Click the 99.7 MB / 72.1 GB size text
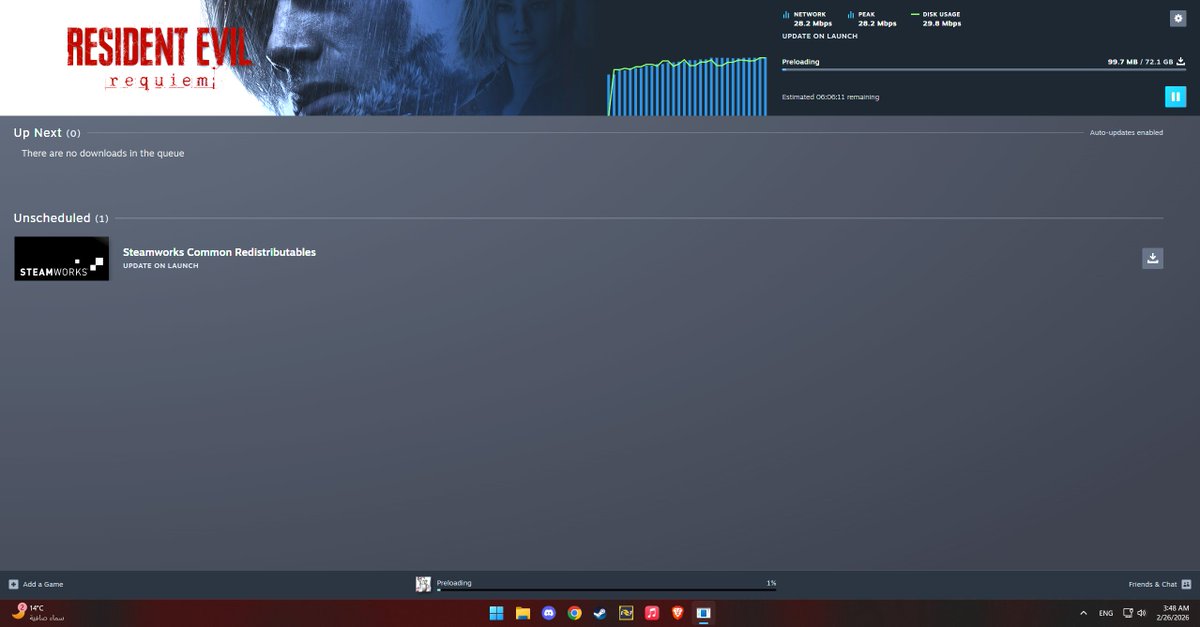 click(1140, 61)
